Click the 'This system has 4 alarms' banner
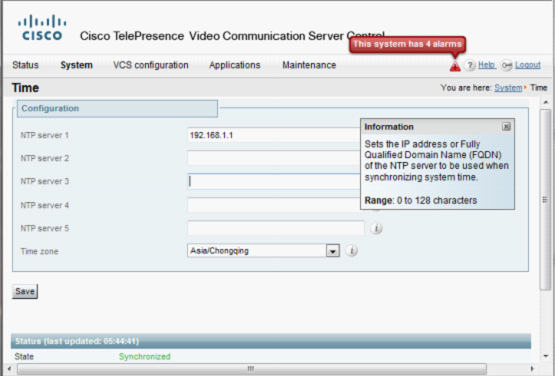This screenshot has width=555, height=376. click(x=407, y=44)
